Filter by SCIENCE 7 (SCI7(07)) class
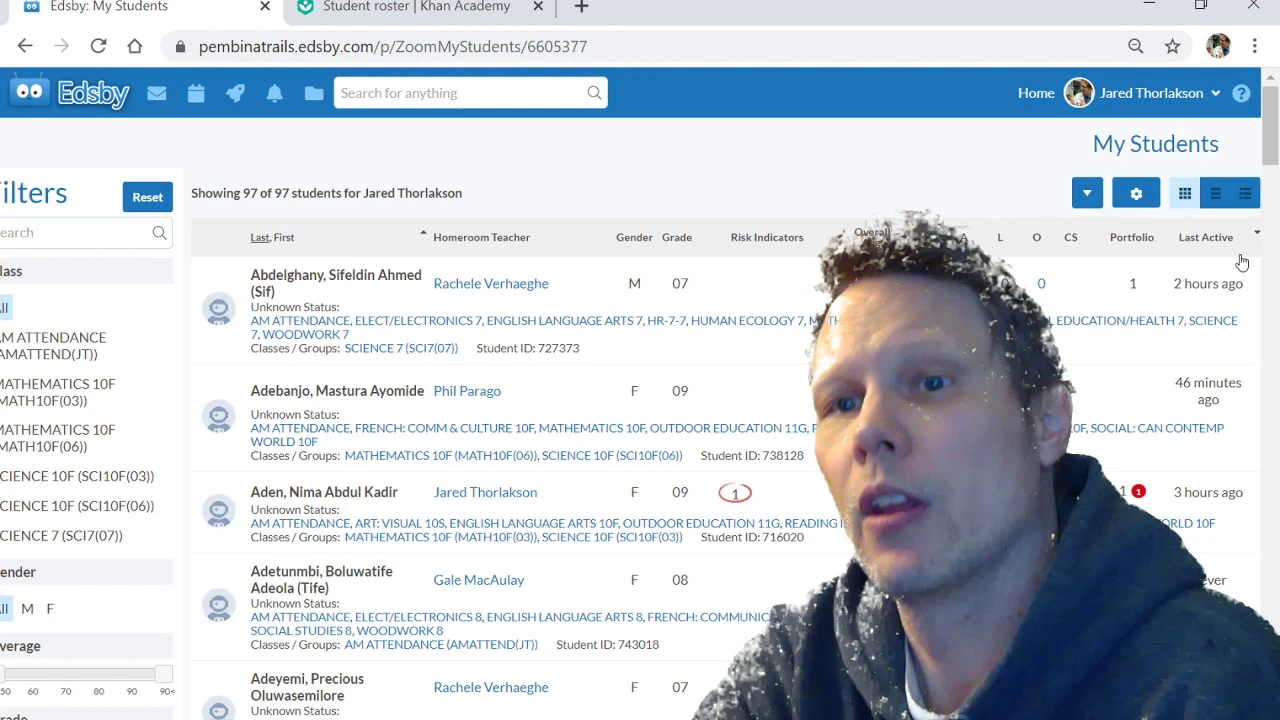1280x720 pixels. tap(61, 536)
